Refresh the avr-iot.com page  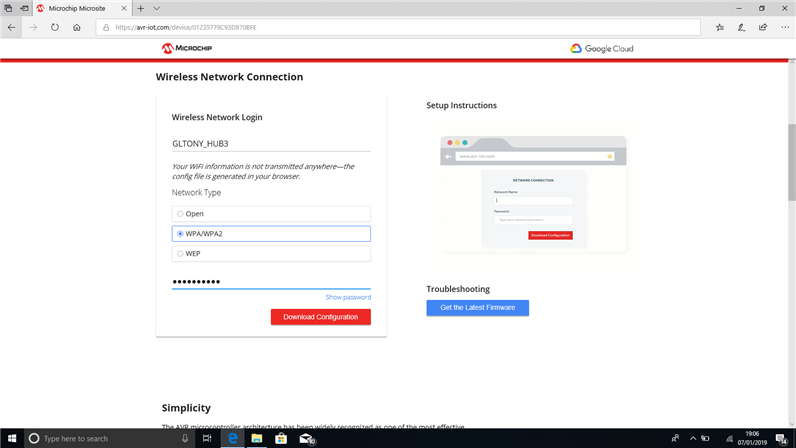tap(55, 27)
